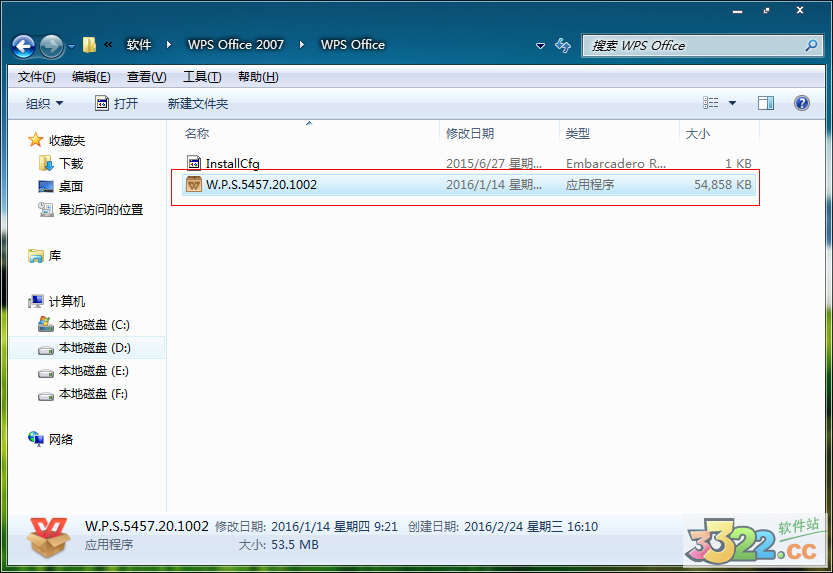Image resolution: width=833 pixels, height=573 pixels.
Task: Navigate to WPS Office 2007 breadcrumb
Action: pyautogui.click(x=236, y=45)
